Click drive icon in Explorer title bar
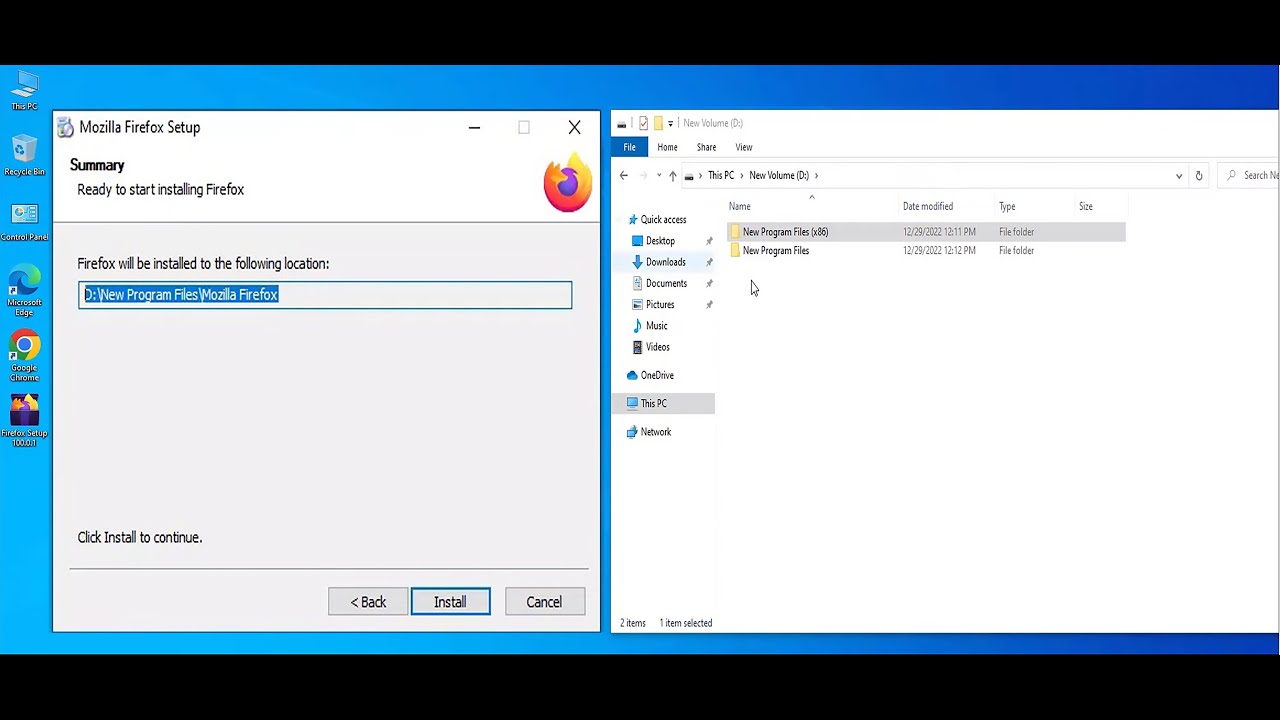1280x720 pixels. [622, 123]
